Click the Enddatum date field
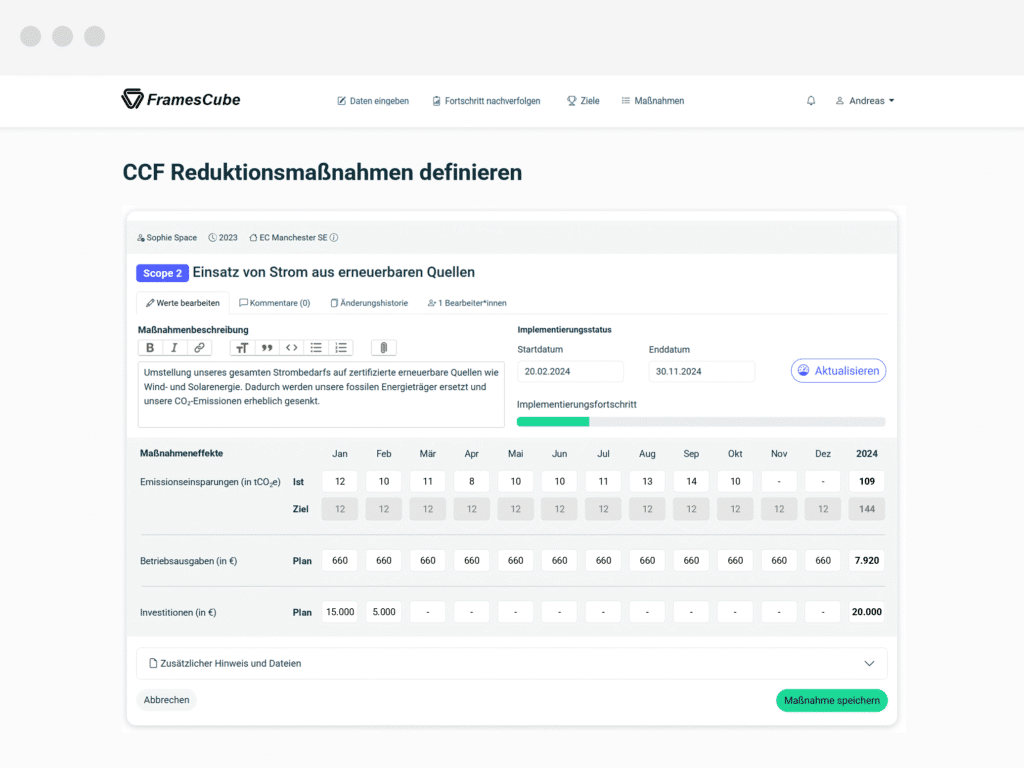 (701, 371)
